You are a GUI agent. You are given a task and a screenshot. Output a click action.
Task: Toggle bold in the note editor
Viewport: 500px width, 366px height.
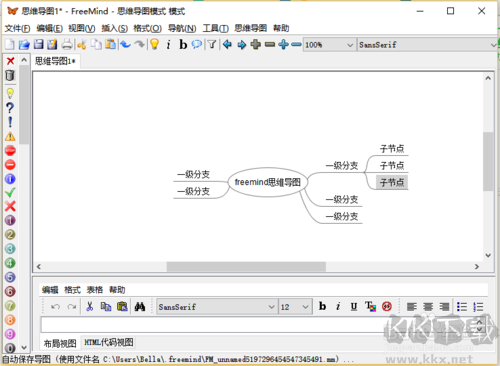(322, 306)
